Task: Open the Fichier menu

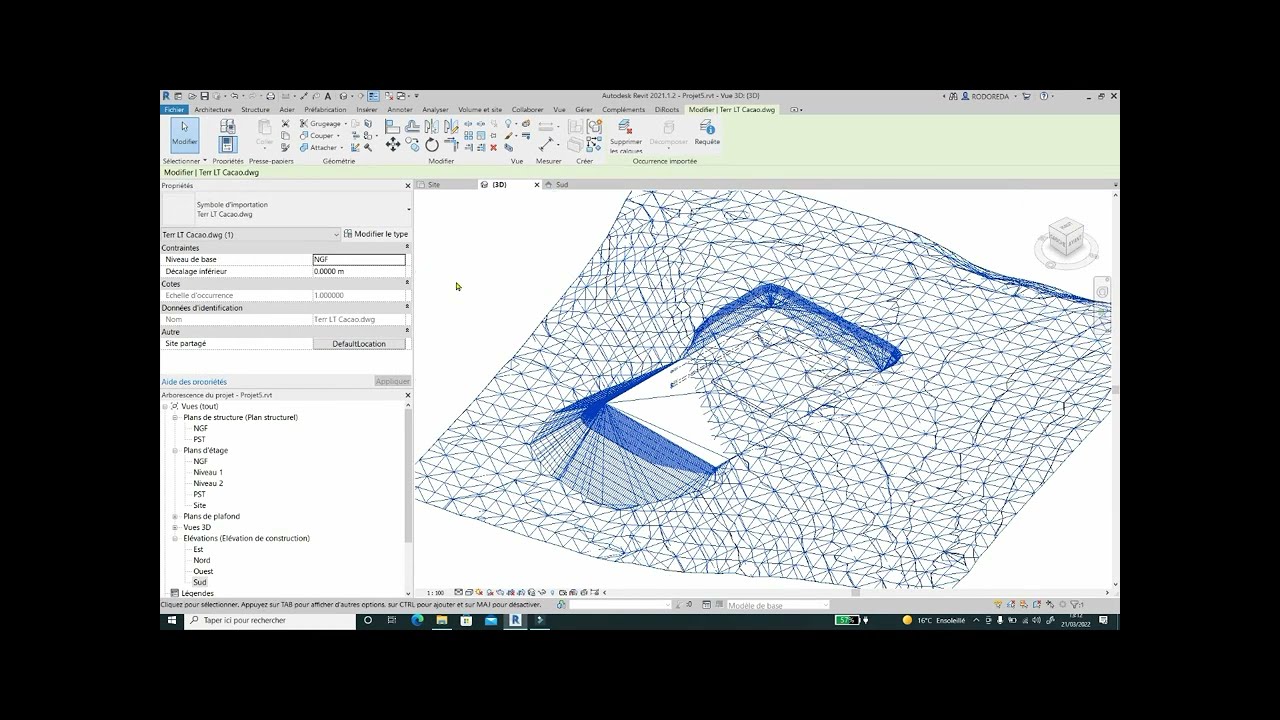Action: tap(174, 109)
